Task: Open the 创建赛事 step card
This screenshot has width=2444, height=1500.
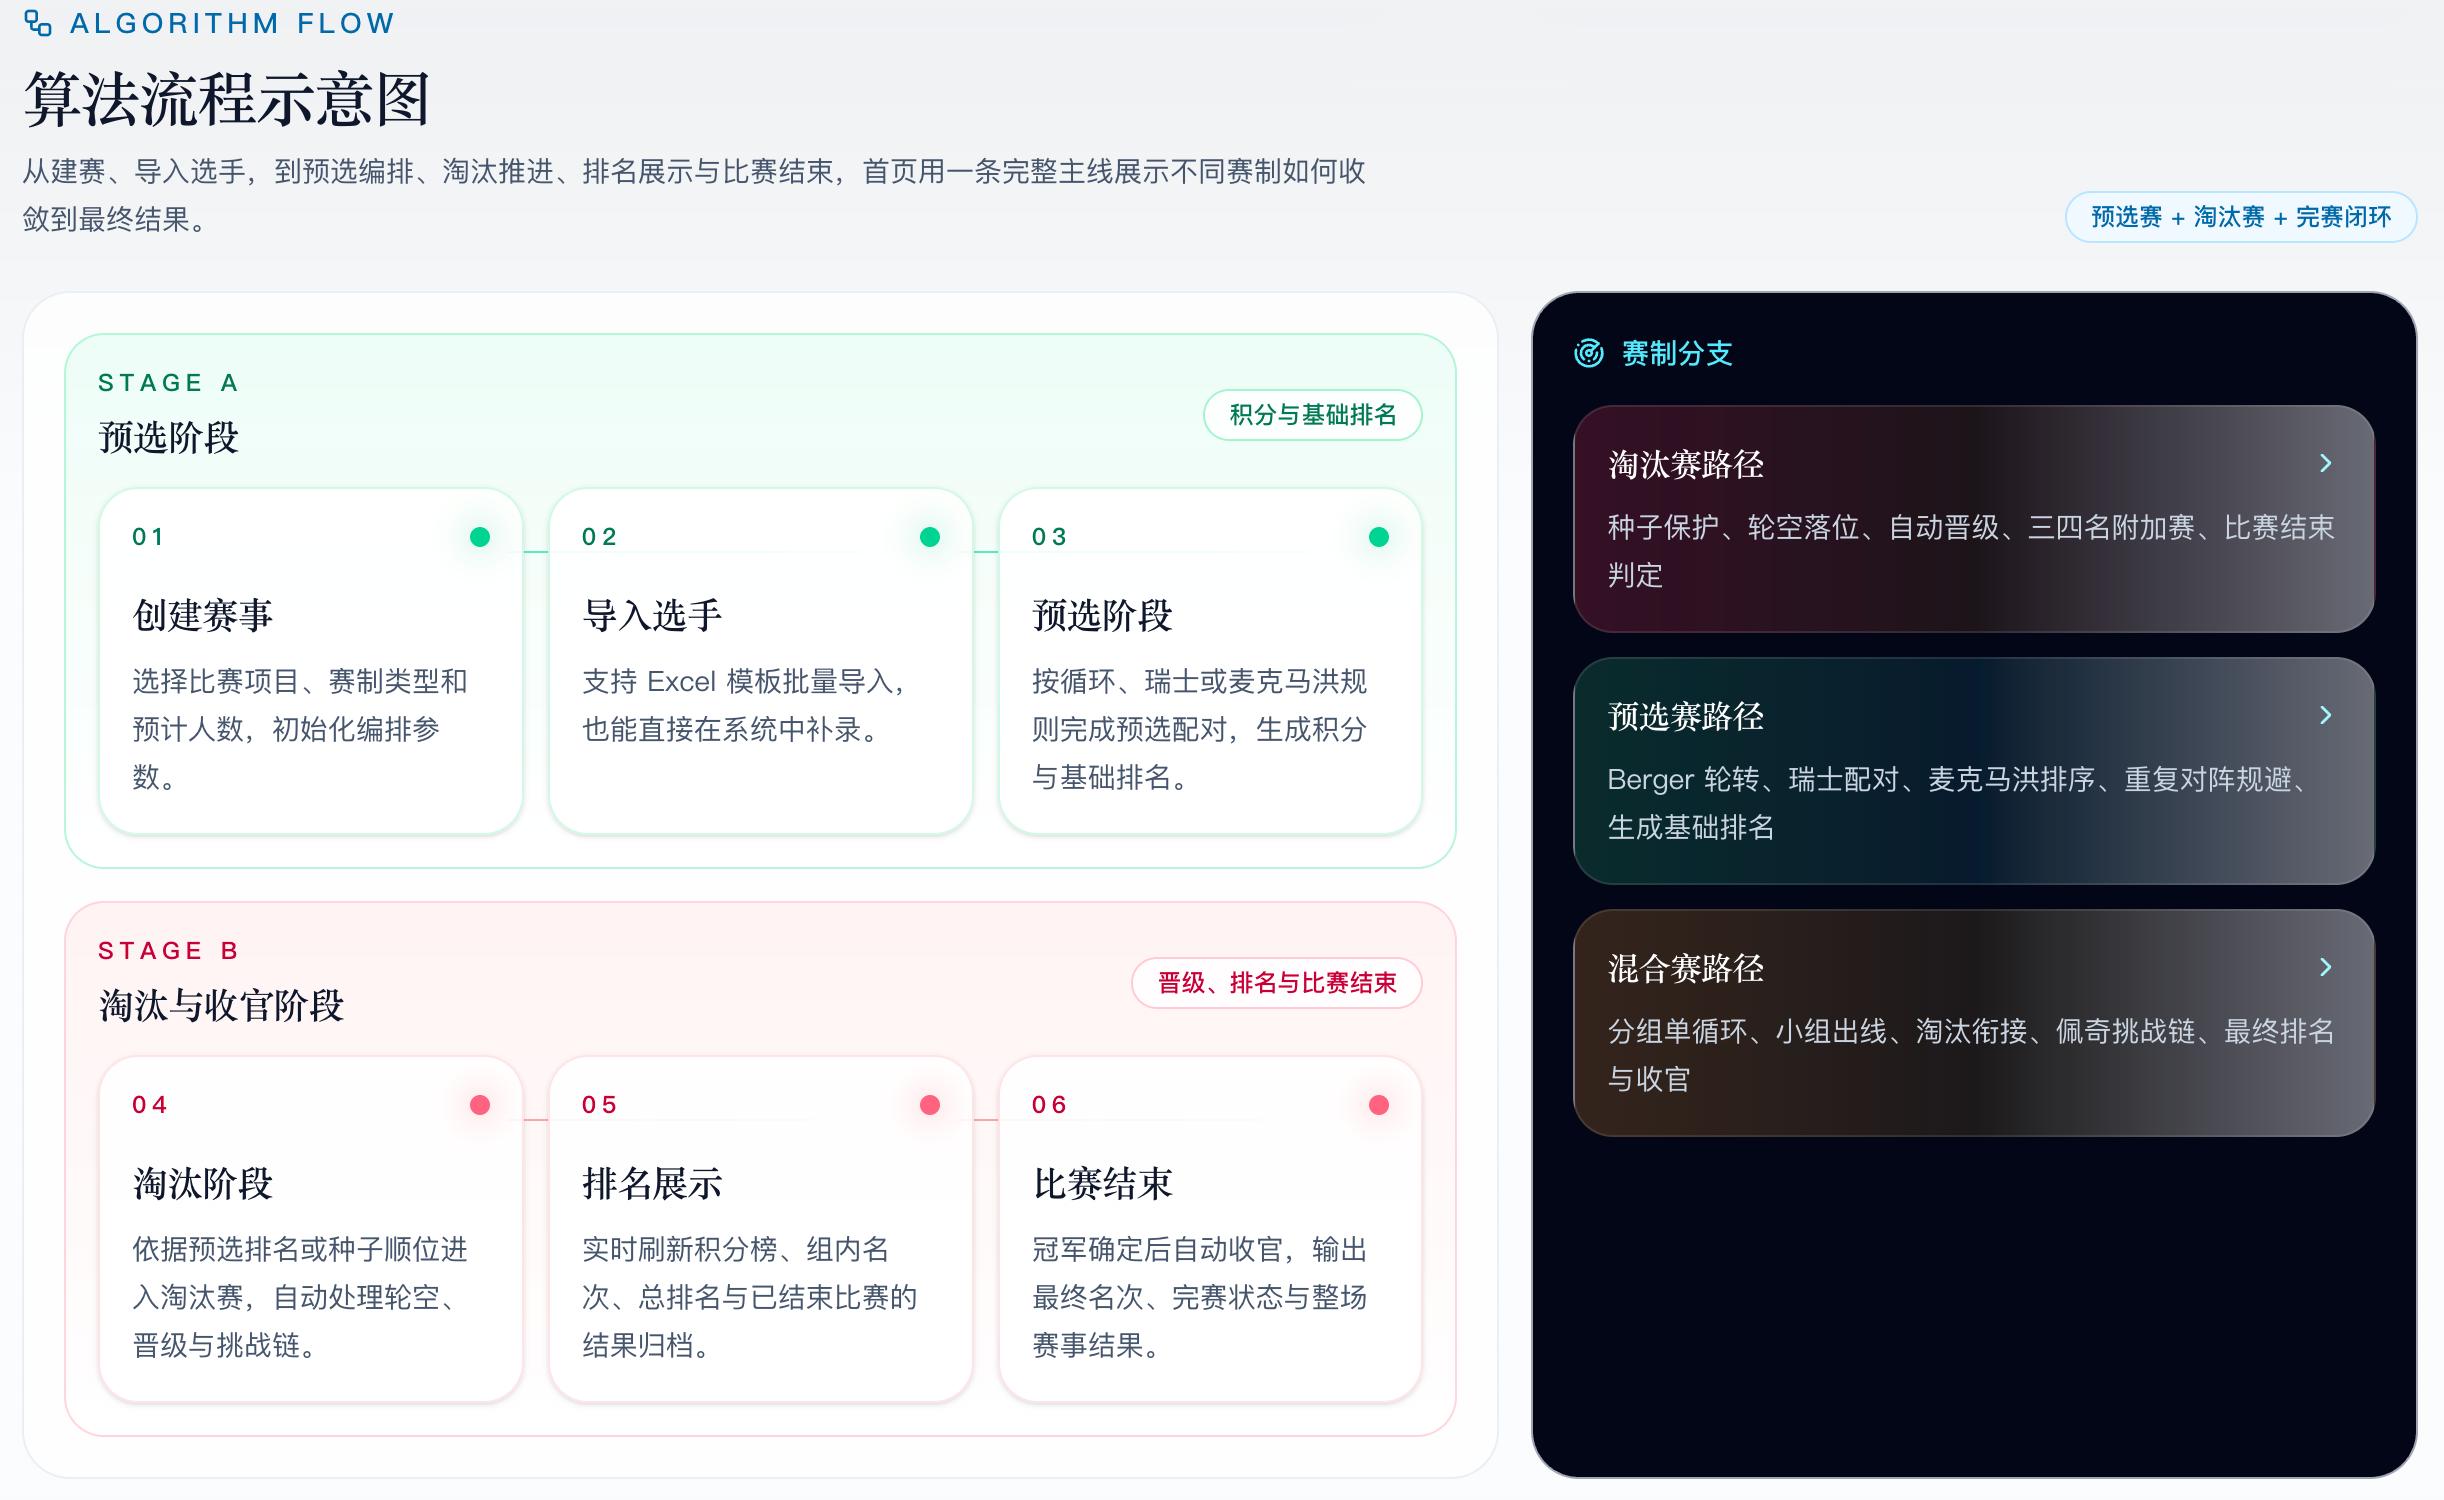Action: (311, 661)
